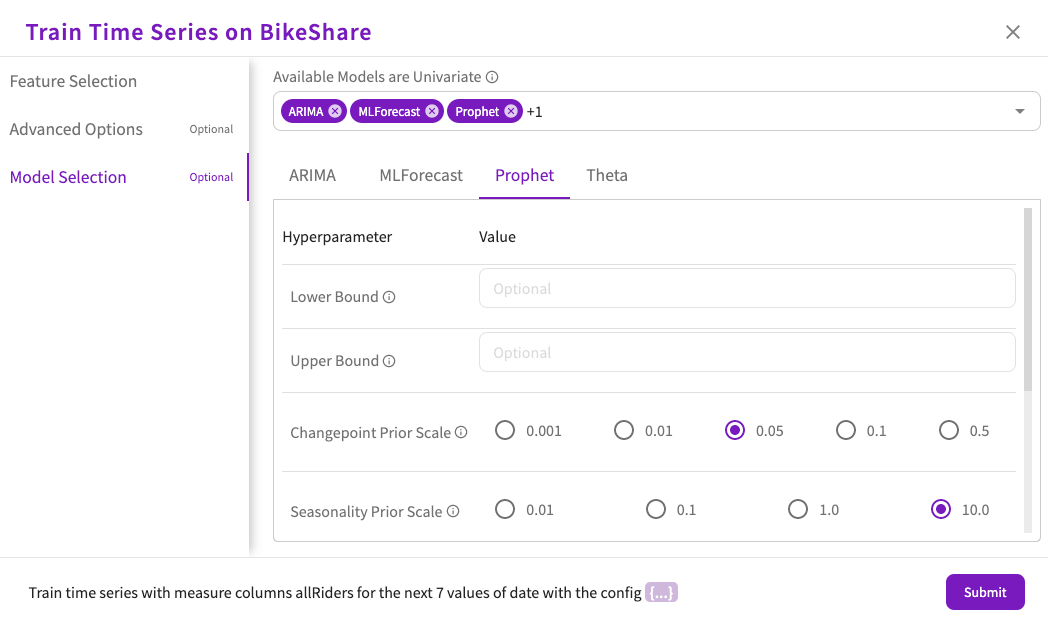This screenshot has width=1048, height=620.
Task: Click the Changepoint Prior Scale info icon
Action: click(x=461, y=432)
